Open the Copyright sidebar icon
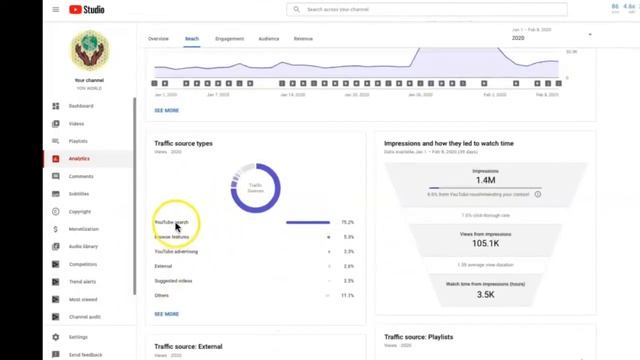Screen dimensions: 640x360 pos(56,211)
